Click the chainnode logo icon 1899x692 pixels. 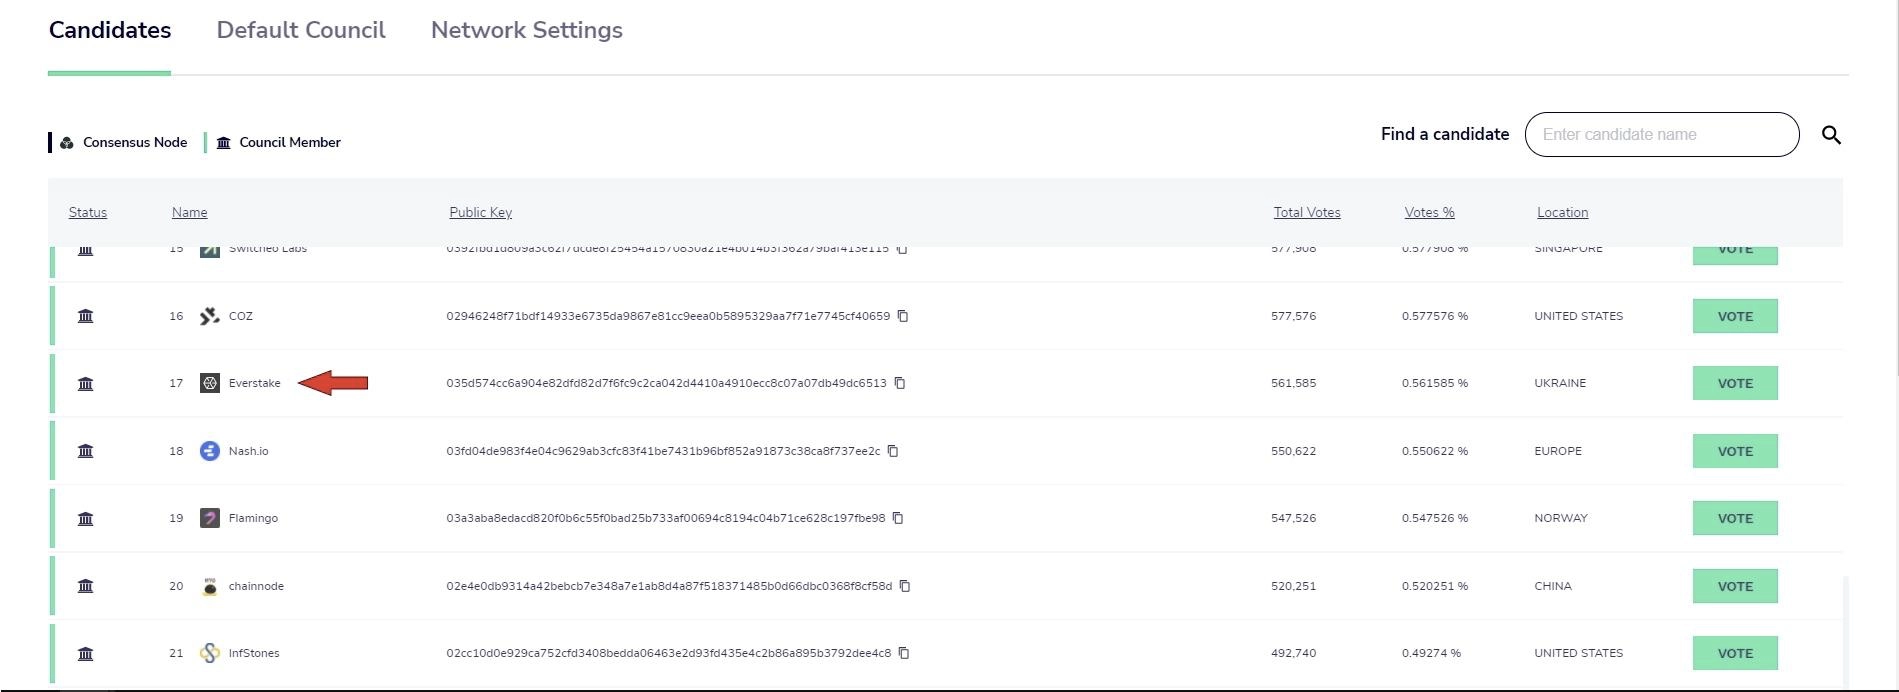pos(210,586)
